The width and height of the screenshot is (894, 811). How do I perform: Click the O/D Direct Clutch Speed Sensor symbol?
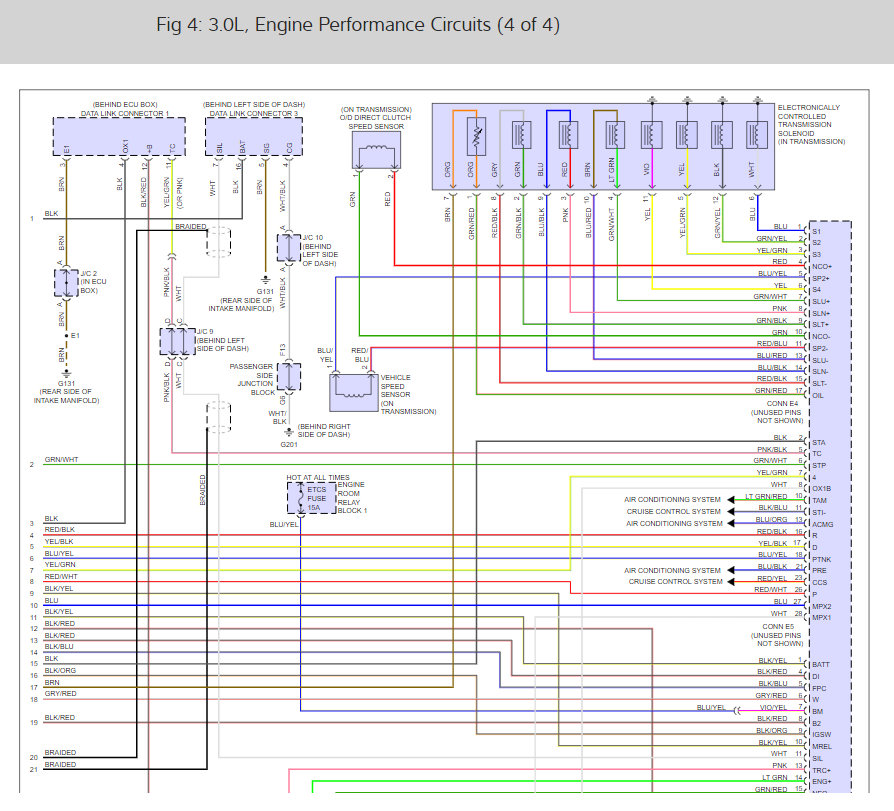(375, 151)
